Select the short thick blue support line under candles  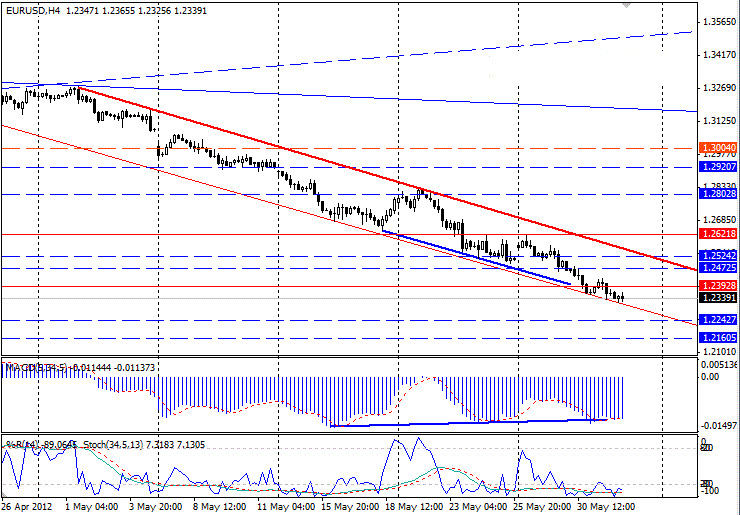pos(477,258)
